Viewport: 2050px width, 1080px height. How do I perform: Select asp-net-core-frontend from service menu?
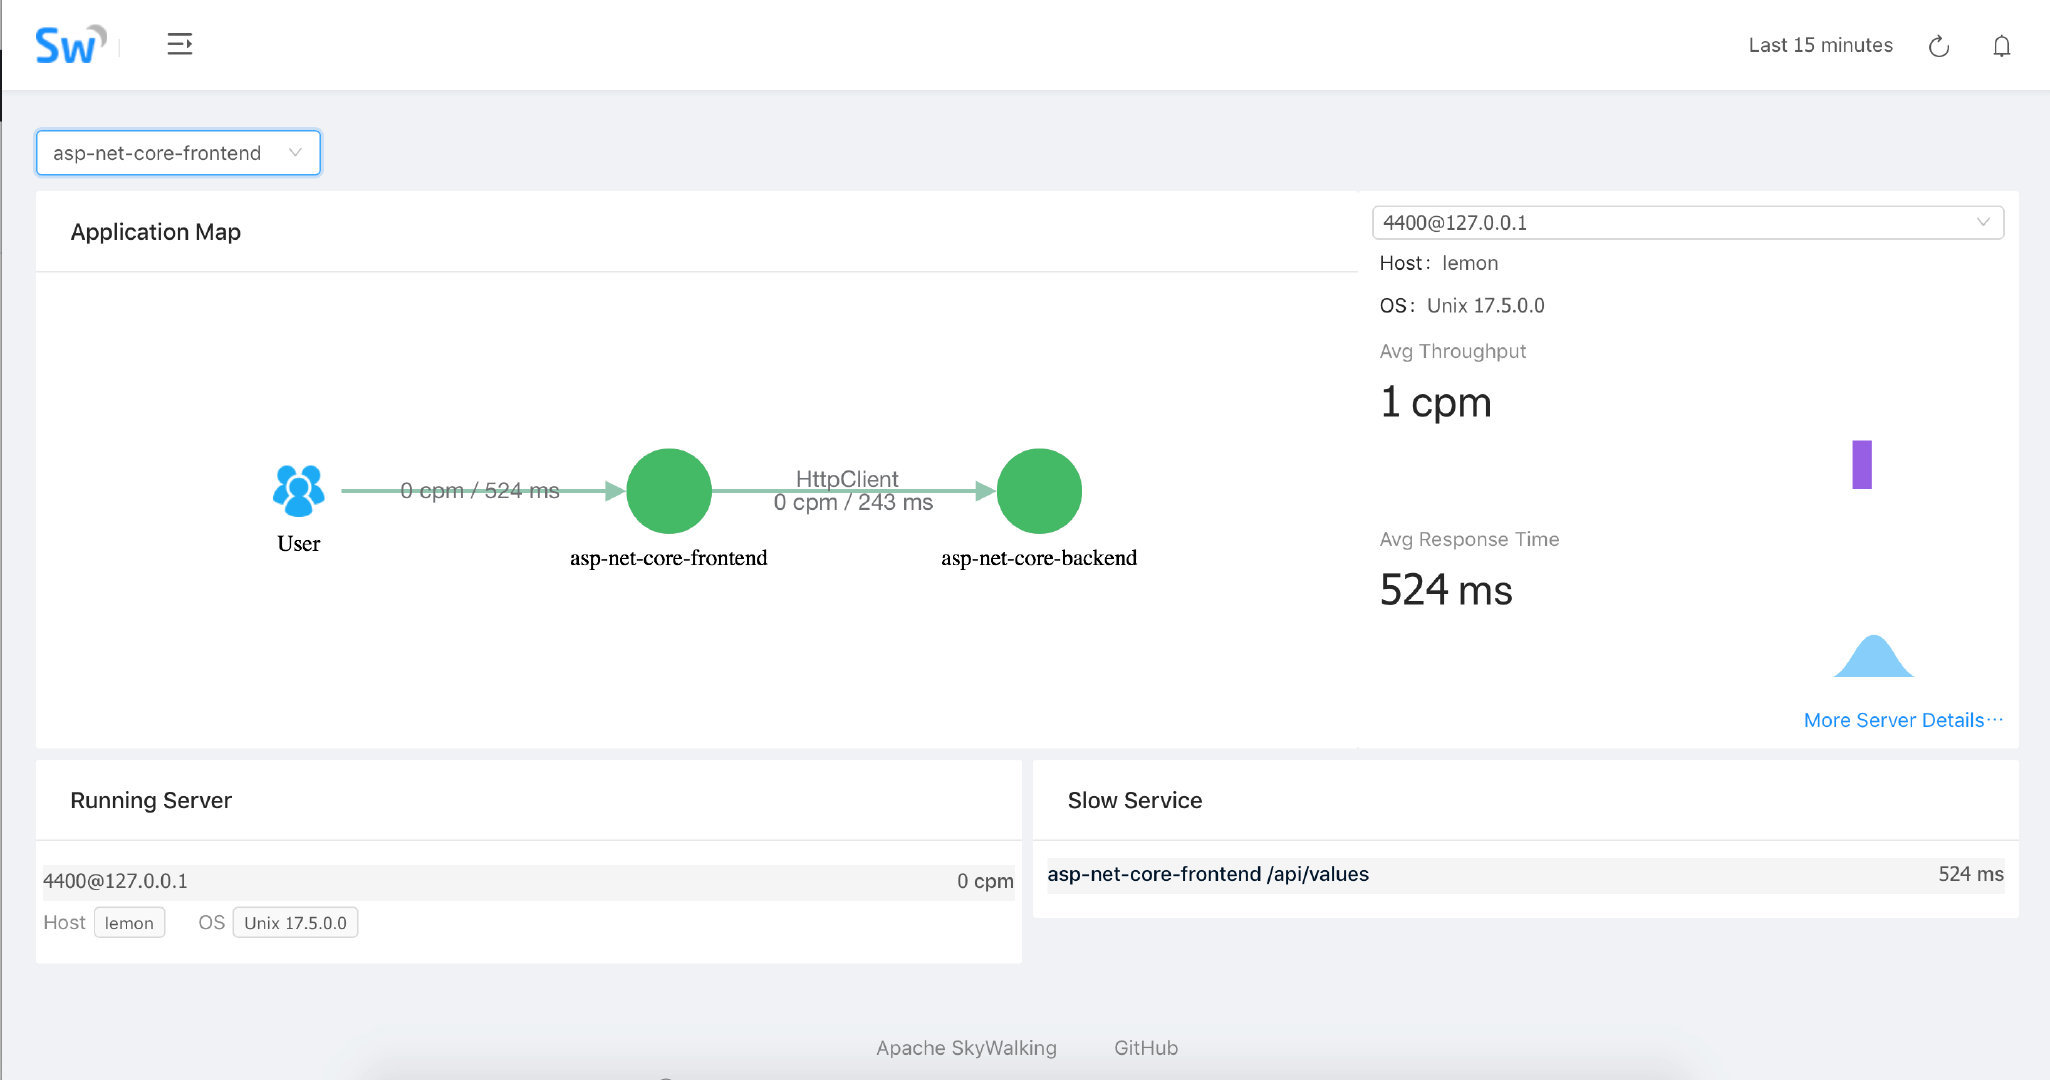(178, 152)
